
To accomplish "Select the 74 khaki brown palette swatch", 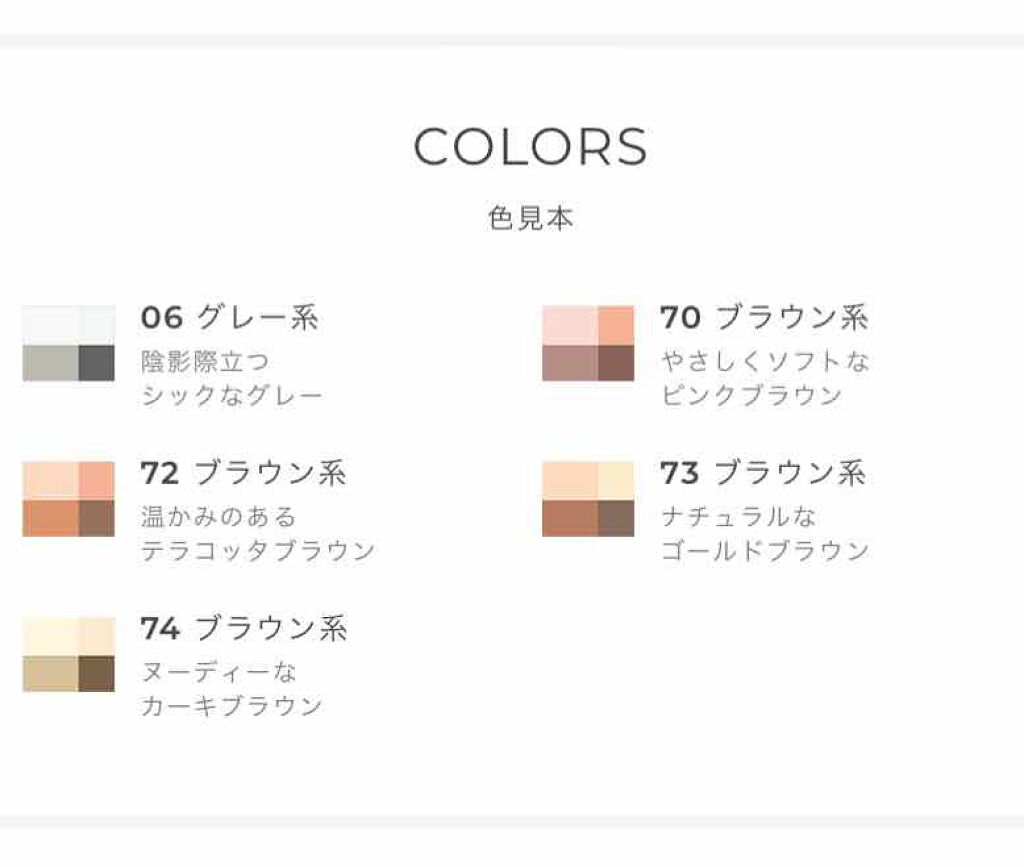I will click(x=68, y=654).
